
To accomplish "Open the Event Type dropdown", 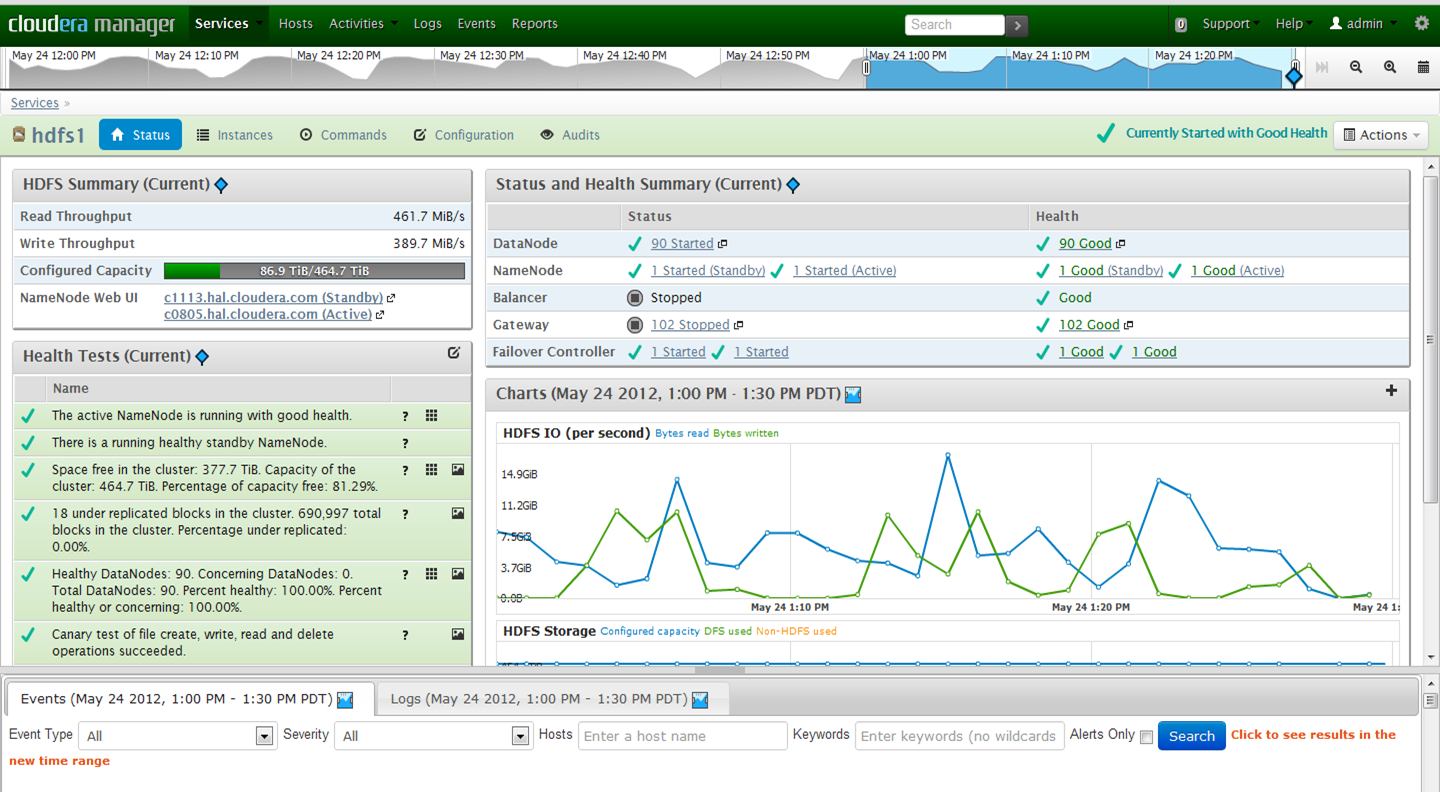I will [177, 736].
